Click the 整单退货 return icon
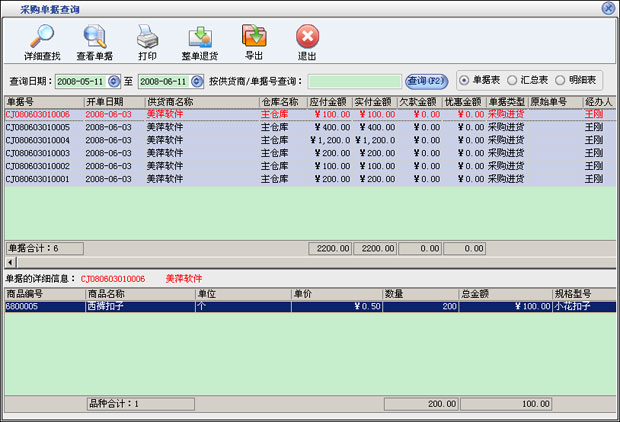620x422 pixels. click(200, 37)
